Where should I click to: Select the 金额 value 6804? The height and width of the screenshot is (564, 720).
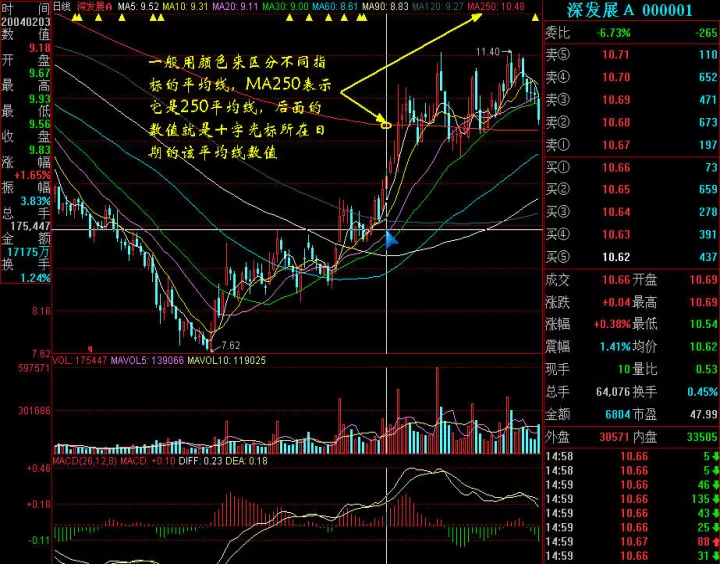[x=618, y=415]
